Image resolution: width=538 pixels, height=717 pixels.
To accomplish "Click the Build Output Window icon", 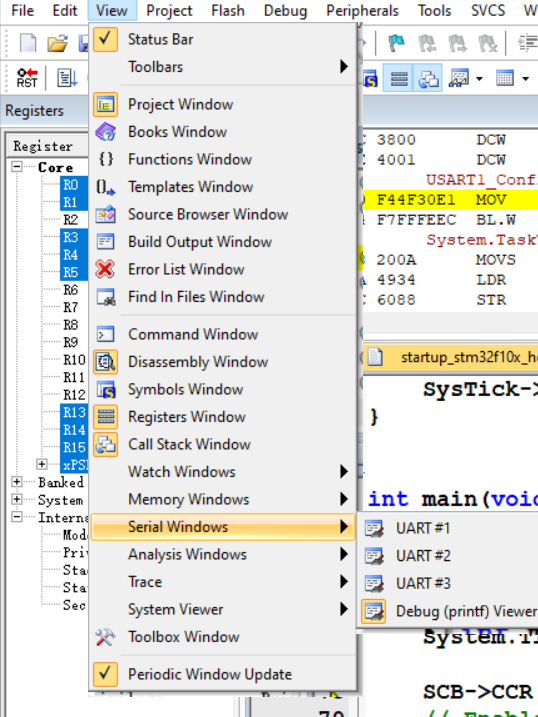I will pyautogui.click(x=106, y=242).
